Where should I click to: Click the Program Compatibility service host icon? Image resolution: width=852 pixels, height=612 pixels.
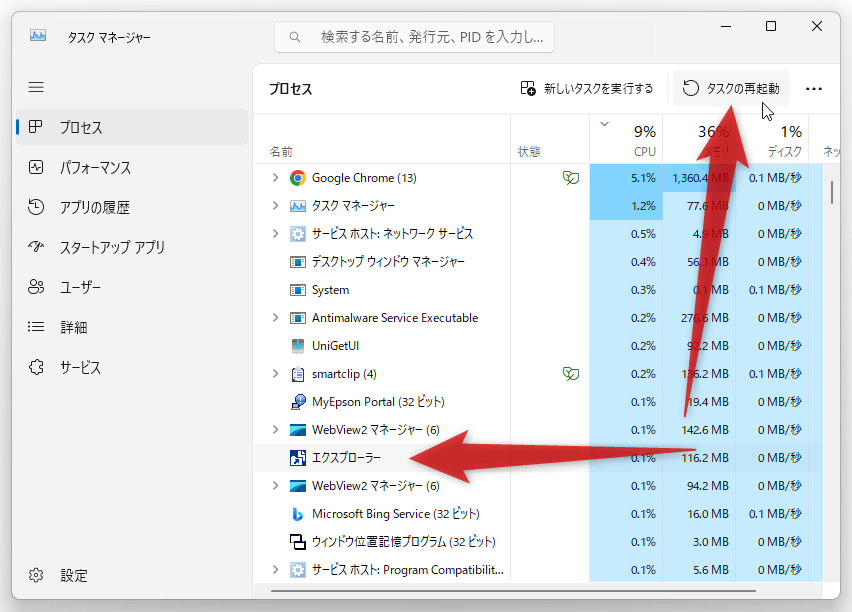(298, 570)
